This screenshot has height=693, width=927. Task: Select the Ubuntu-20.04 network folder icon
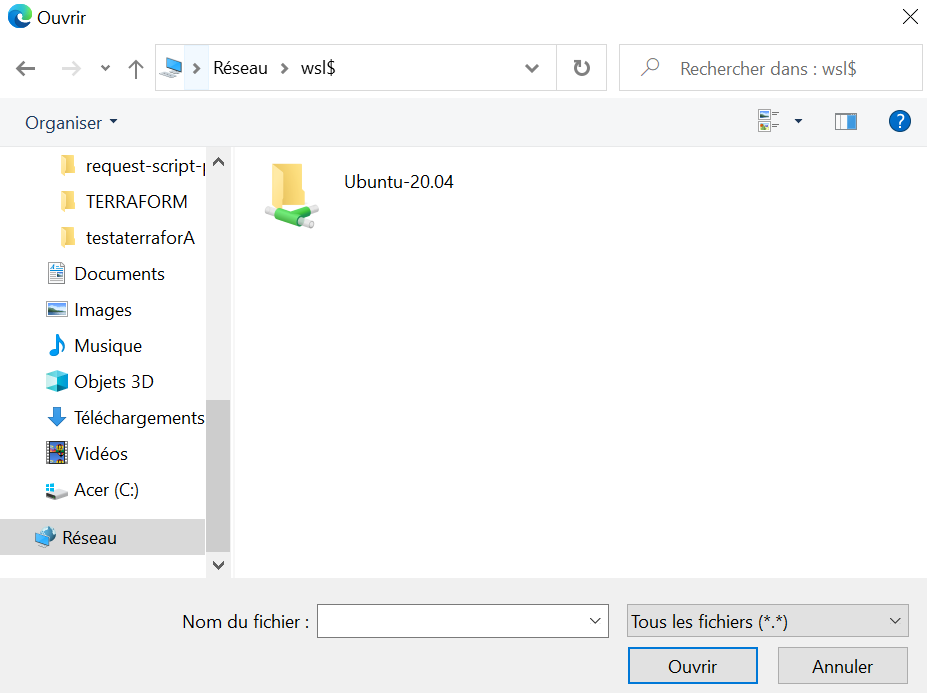(291, 195)
